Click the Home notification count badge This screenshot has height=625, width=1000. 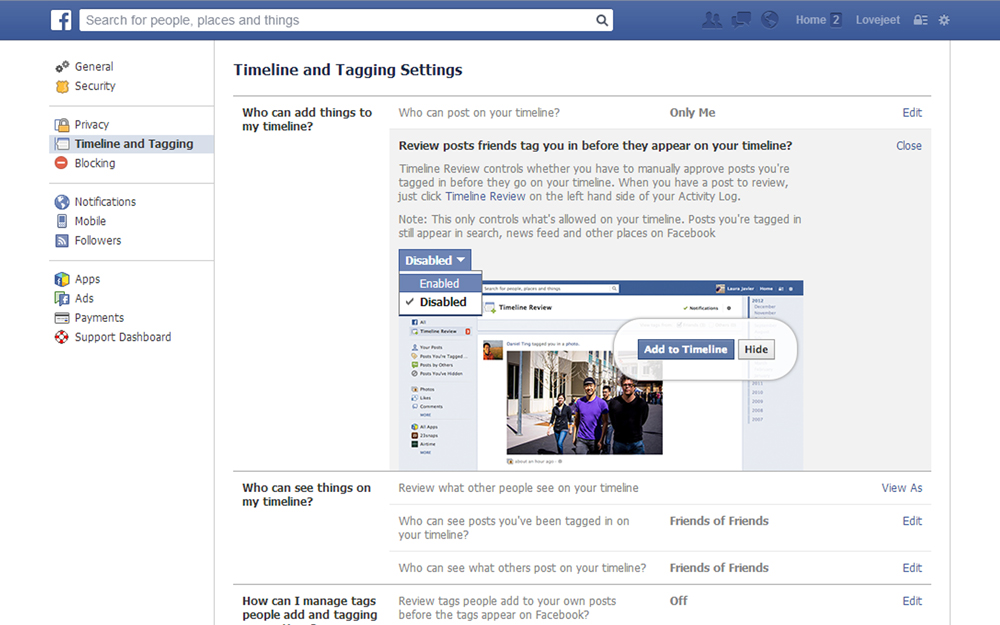click(835, 20)
